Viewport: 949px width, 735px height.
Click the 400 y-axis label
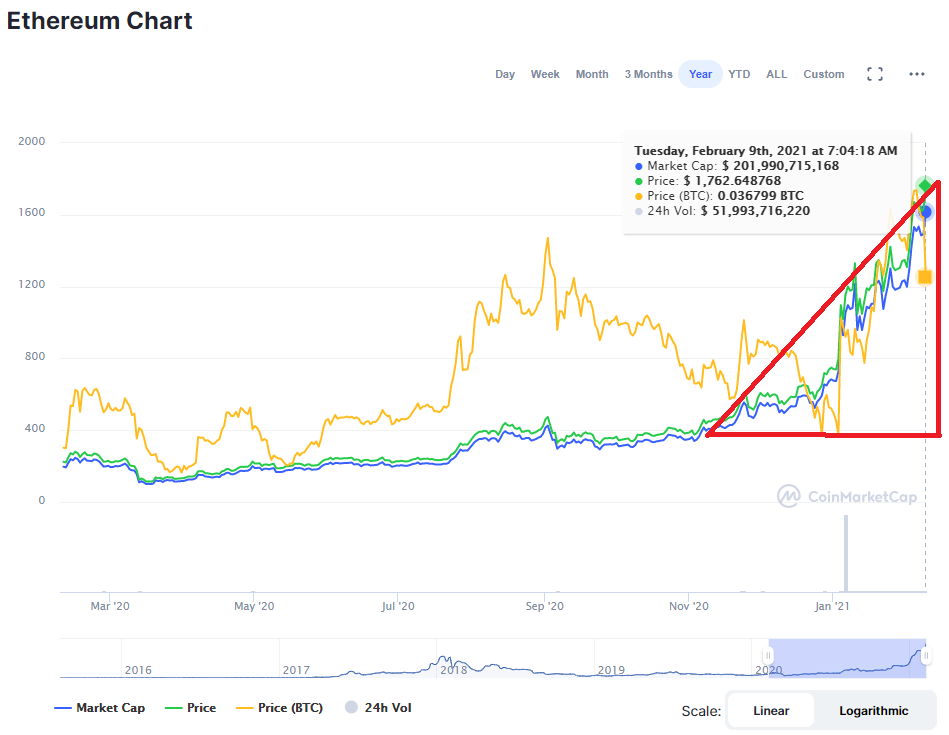(34, 429)
